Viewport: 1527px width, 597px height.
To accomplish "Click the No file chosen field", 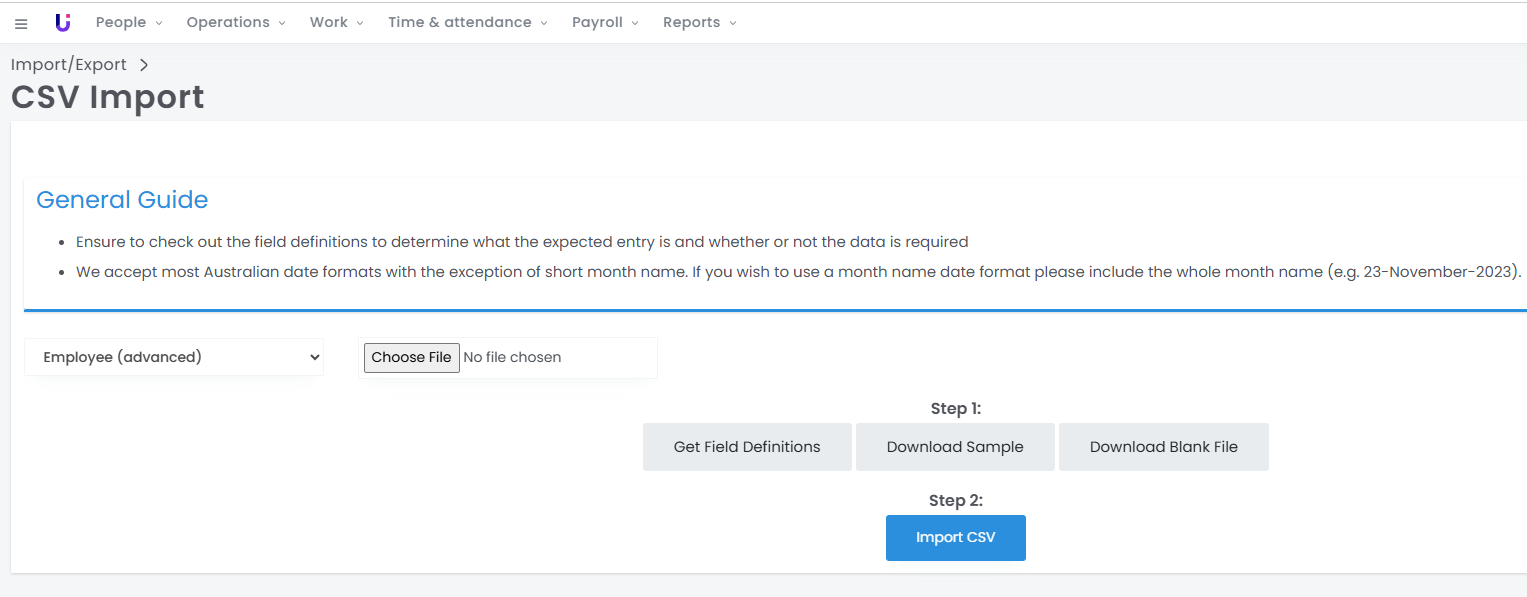I will tap(512, 357).
